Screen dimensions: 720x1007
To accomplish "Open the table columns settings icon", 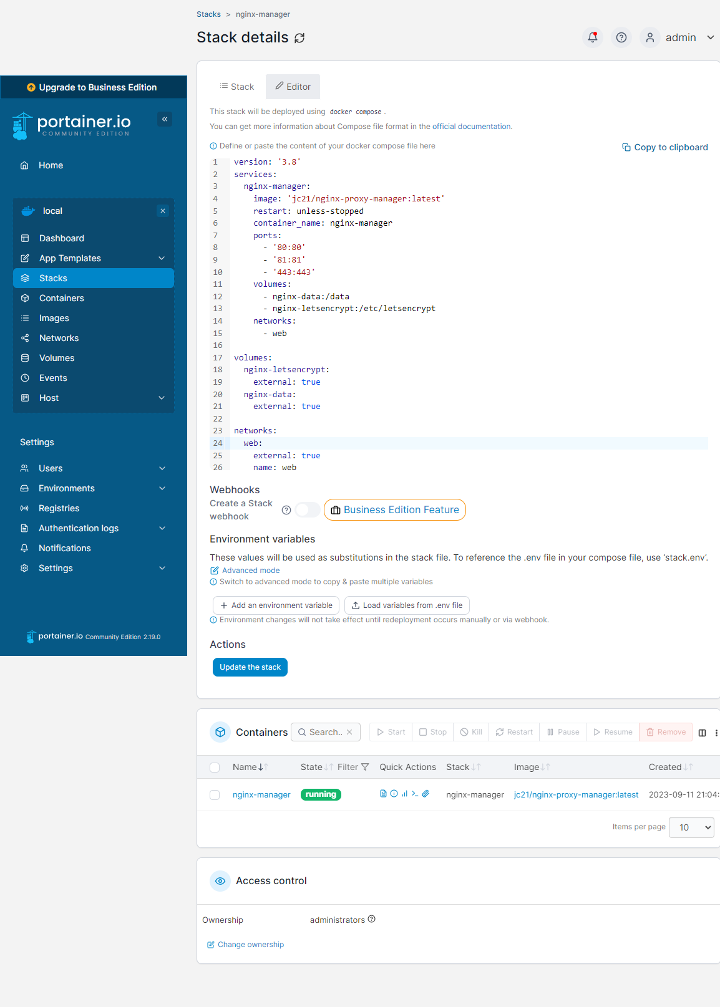I will point(702,732).
